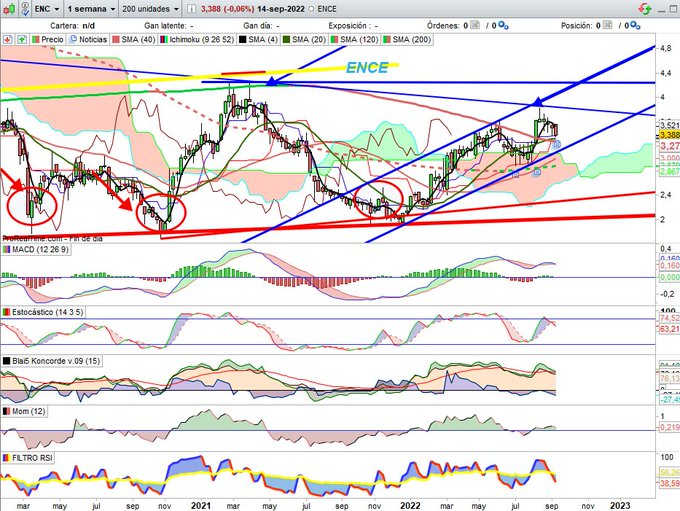
Task: Click the yellow 3,388 current price tag
Action: pos(669,135)
